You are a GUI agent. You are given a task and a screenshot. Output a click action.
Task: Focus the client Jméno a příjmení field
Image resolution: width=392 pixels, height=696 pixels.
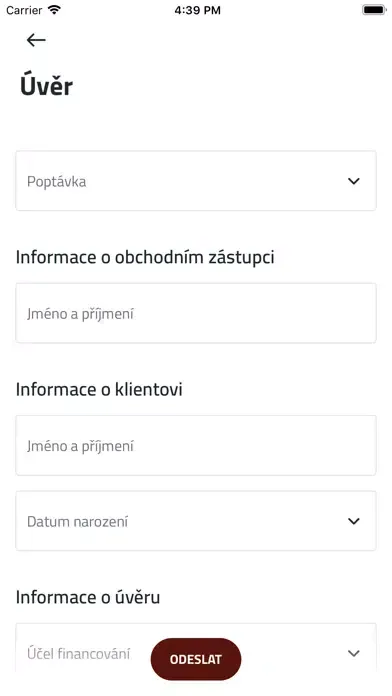coord(196,445)
